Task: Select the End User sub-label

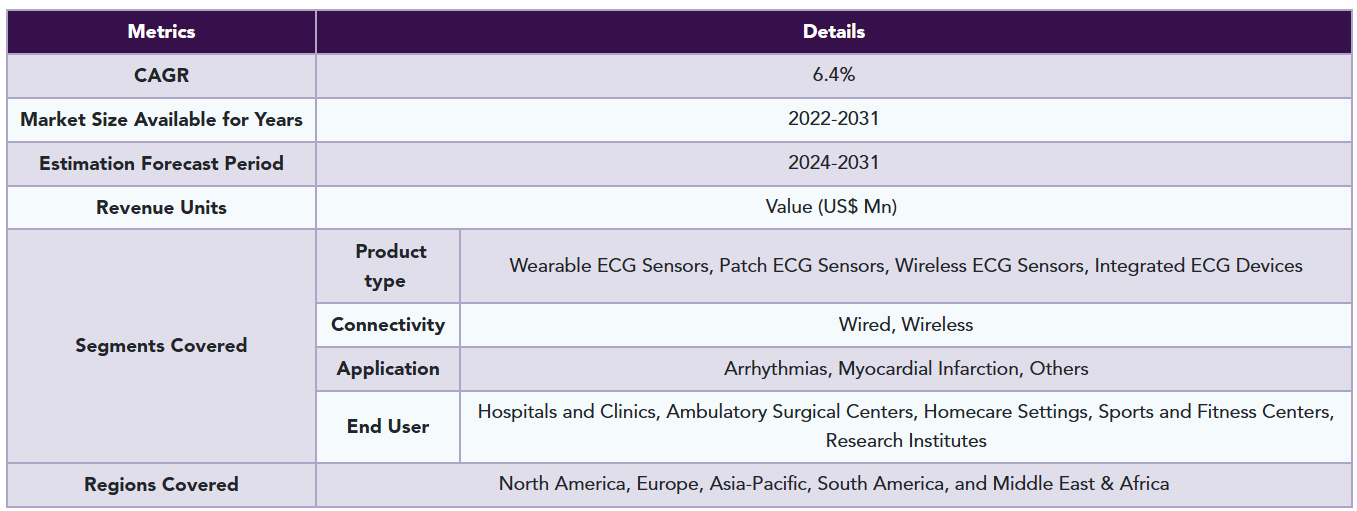Action: point(388,426)
